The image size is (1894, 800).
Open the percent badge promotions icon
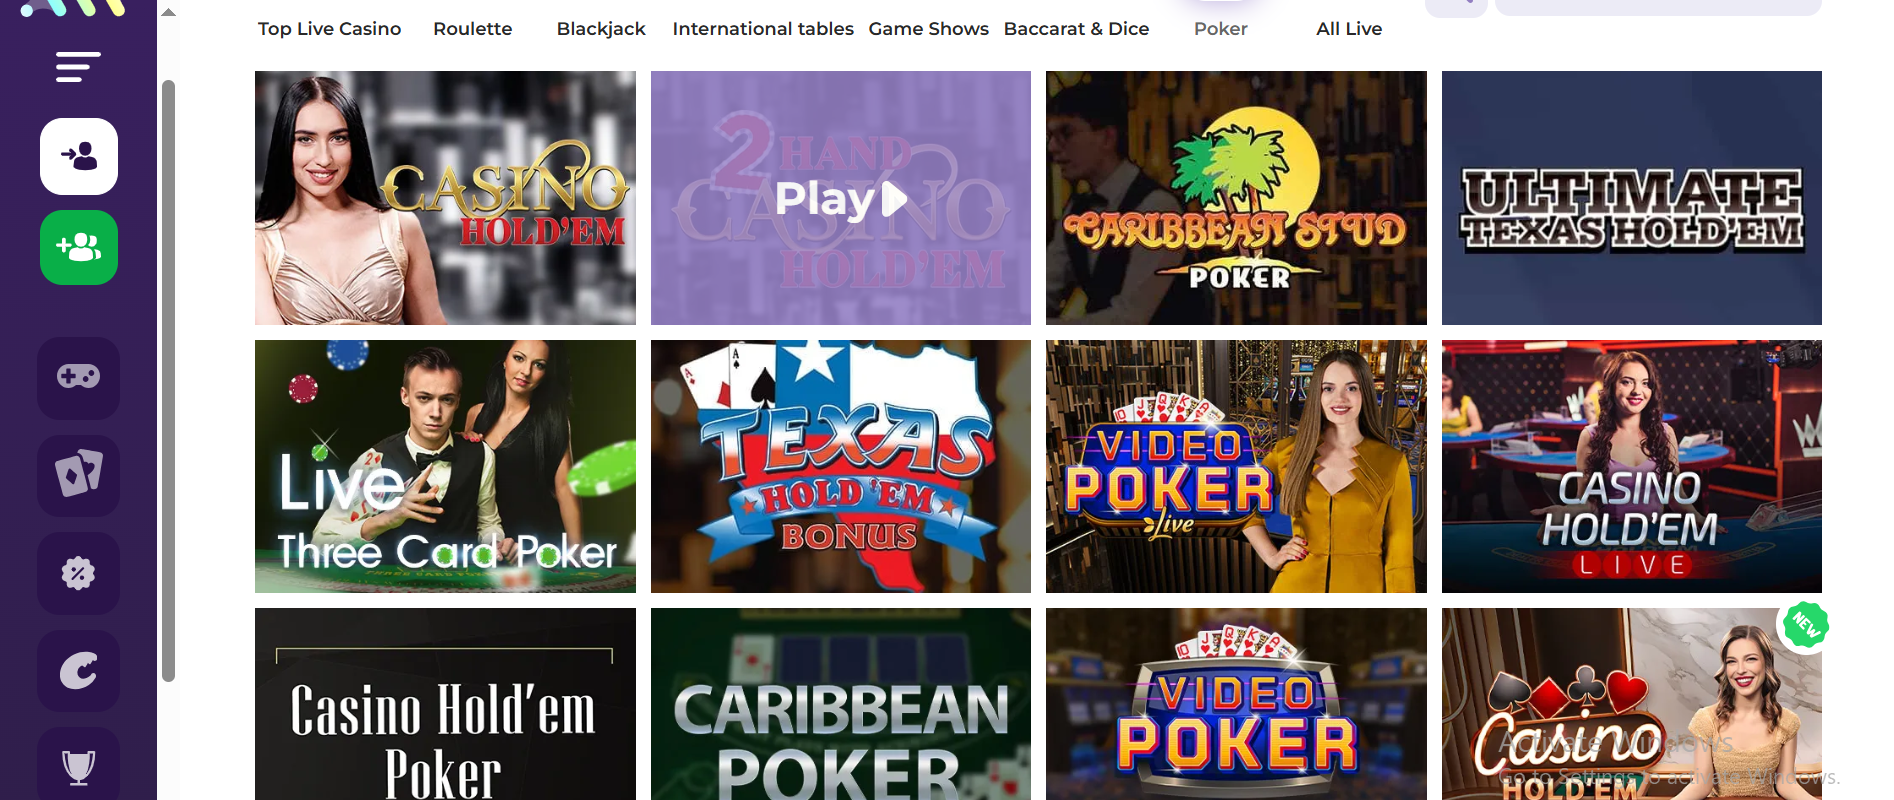(78, 573)
